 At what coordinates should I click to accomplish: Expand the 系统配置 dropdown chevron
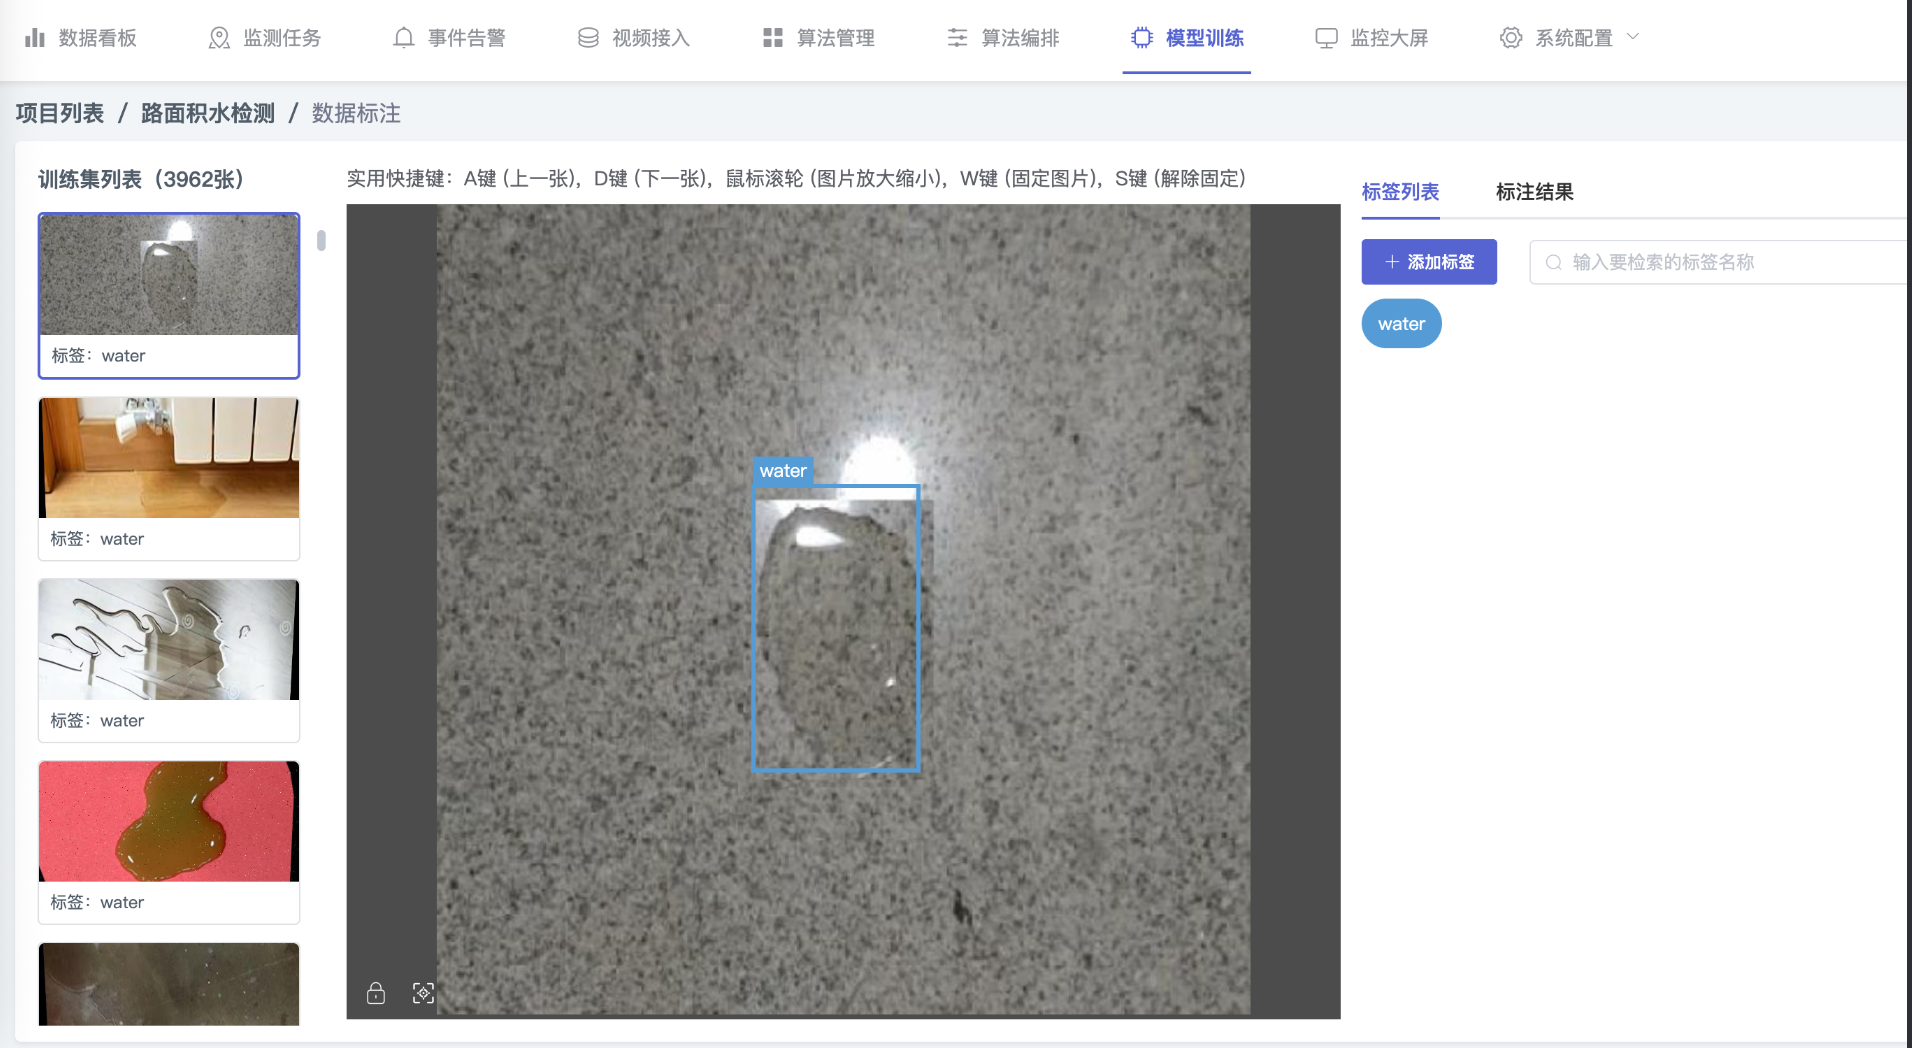pyautogui.click(x=1634, y=37)
